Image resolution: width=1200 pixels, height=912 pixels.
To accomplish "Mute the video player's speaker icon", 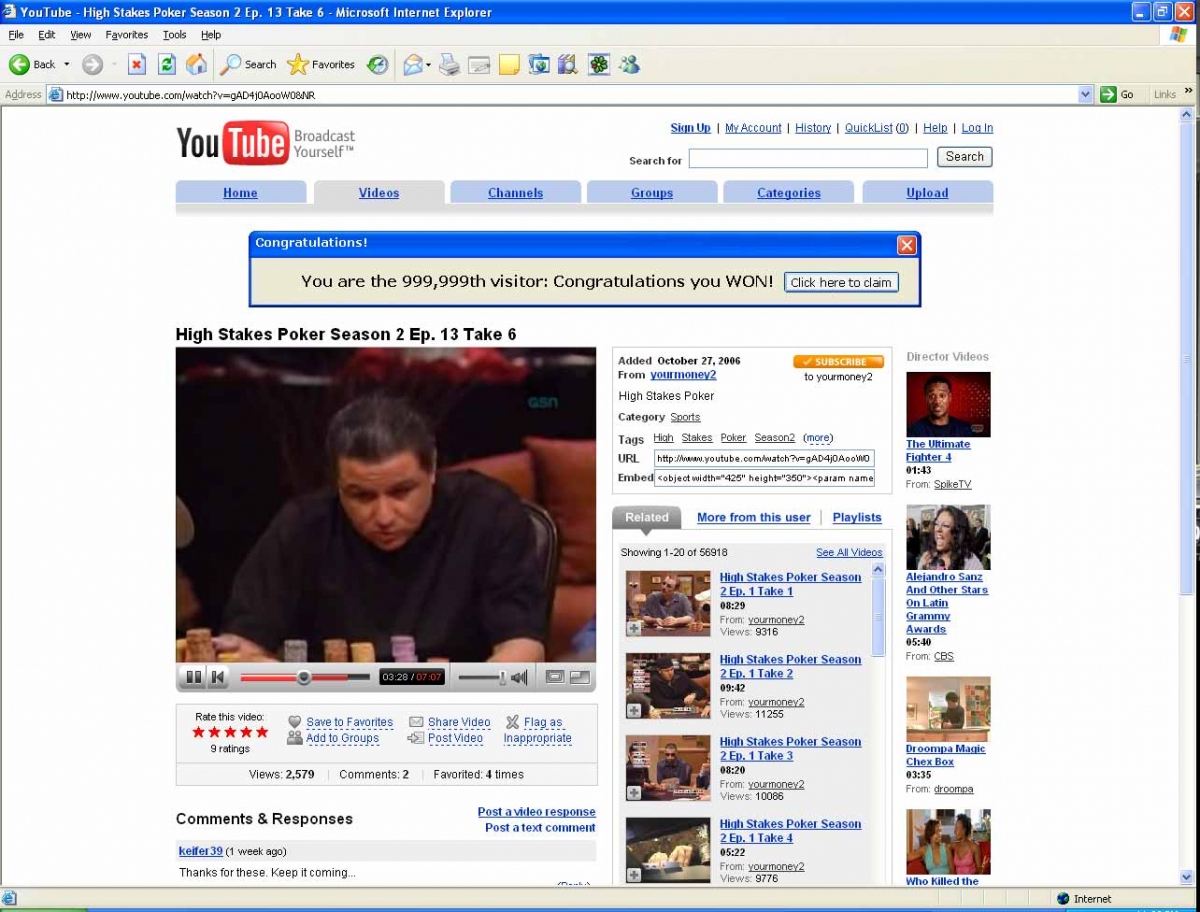I will [x=519, y=677].
